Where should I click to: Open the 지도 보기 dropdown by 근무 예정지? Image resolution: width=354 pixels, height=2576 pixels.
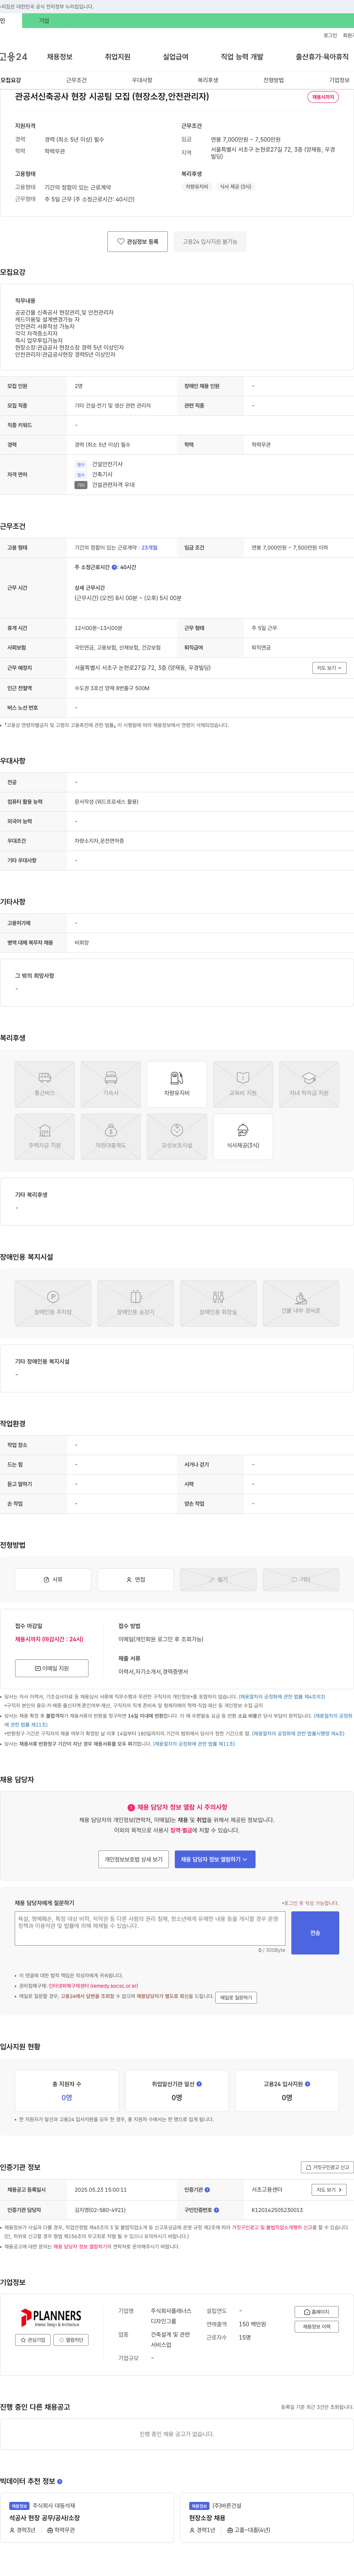pyautogui.click(x=329, y=668)
